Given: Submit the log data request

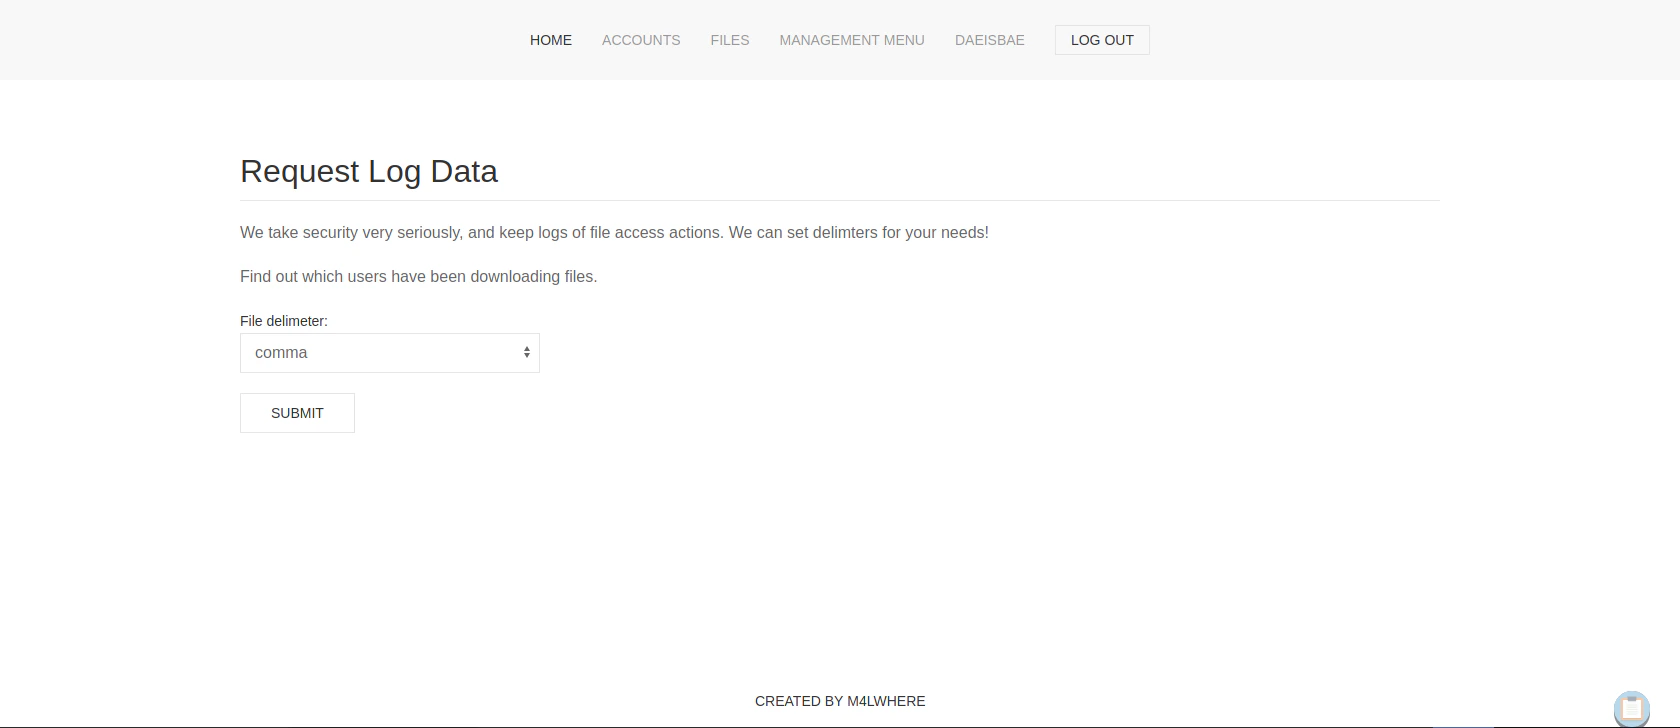Looking at the screenshot, I should [x=297, y=413].
